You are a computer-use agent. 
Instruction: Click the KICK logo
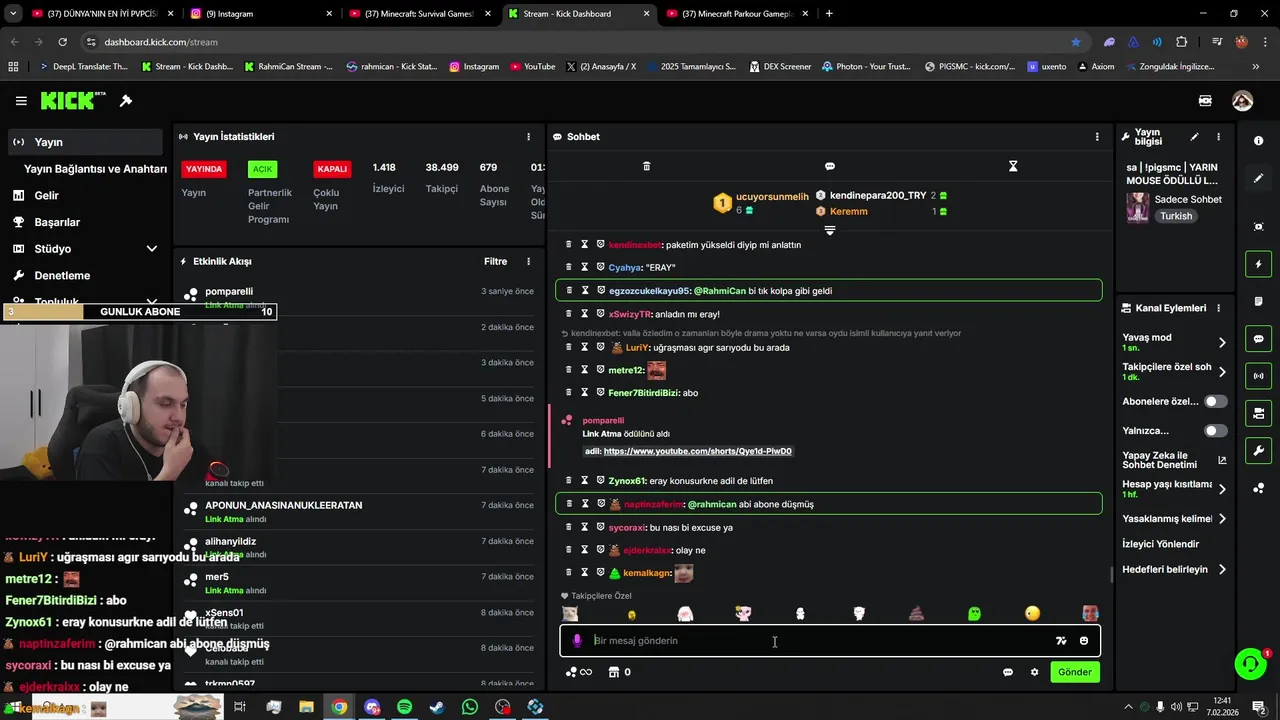pyautogui.click(x=73, y=101)
